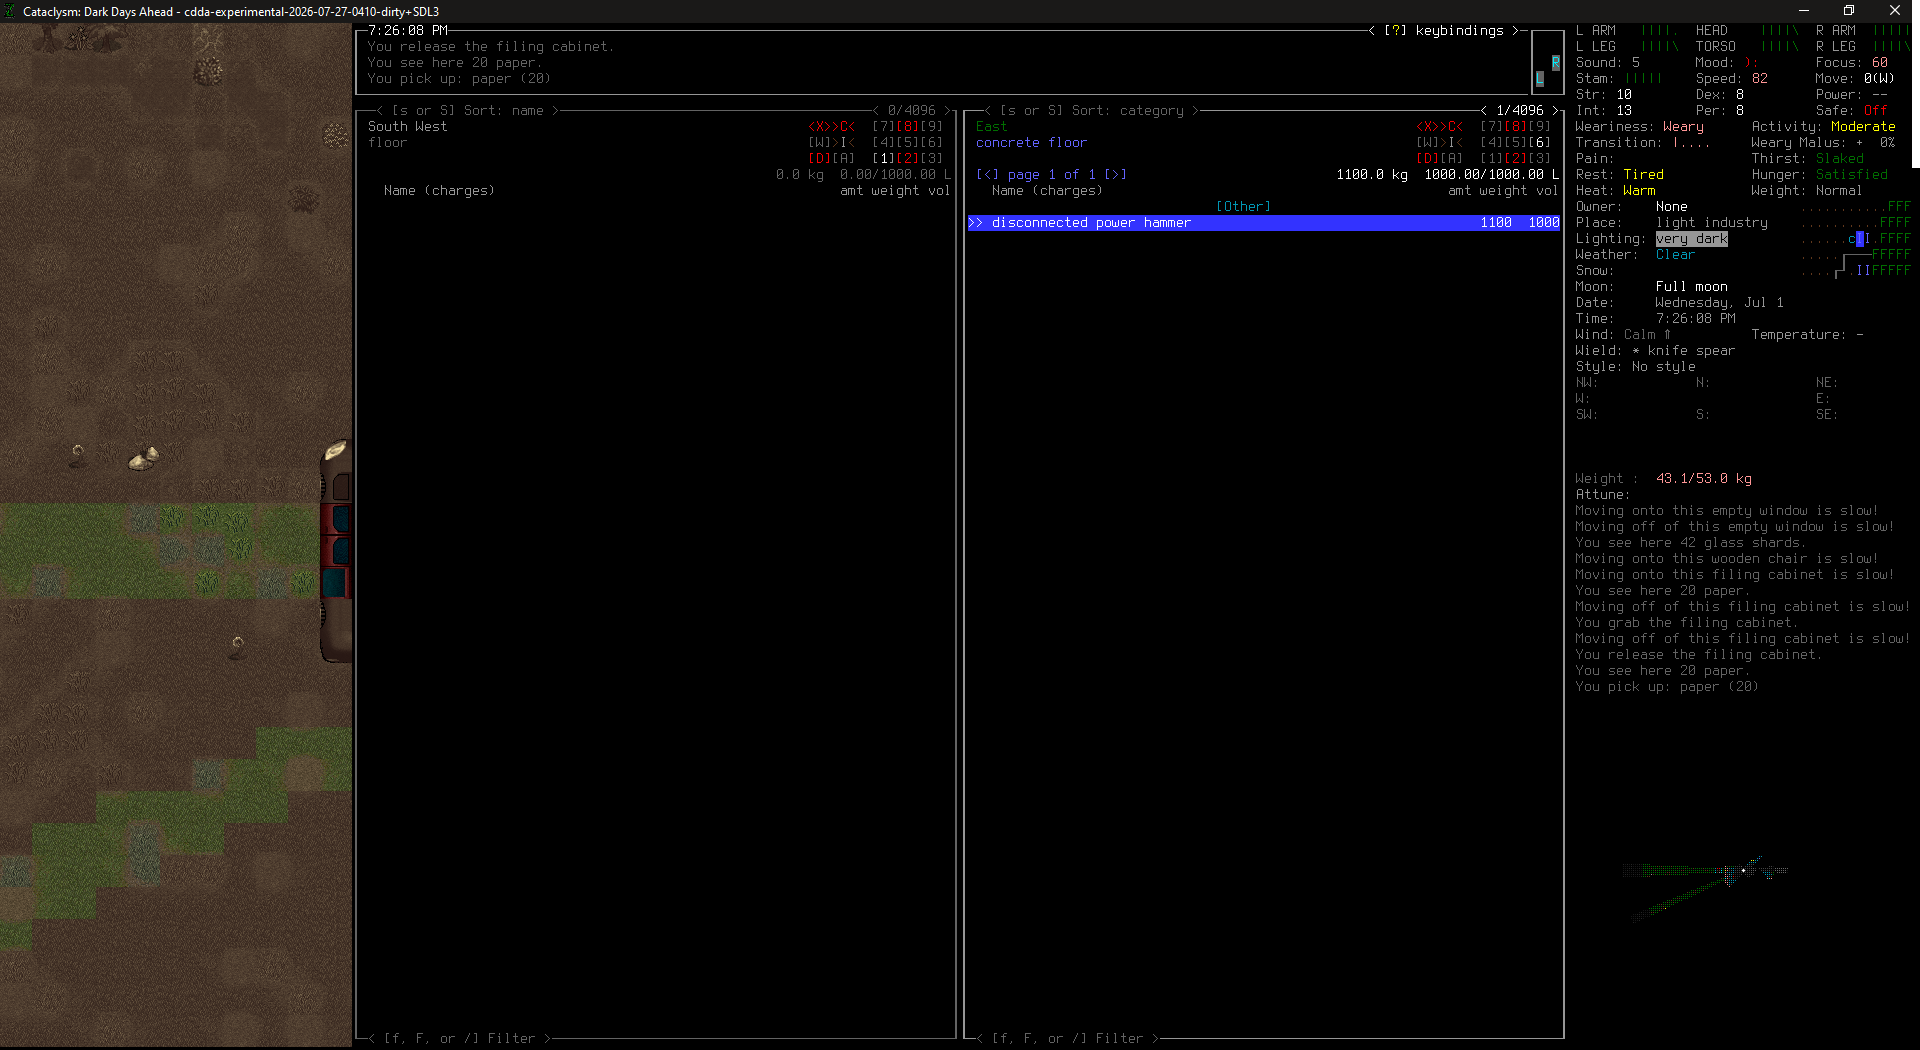The height and width of the screenshot is (1050, 1920).
Task: Choose [W] worn items in South West pane
Action: [819, 143]
